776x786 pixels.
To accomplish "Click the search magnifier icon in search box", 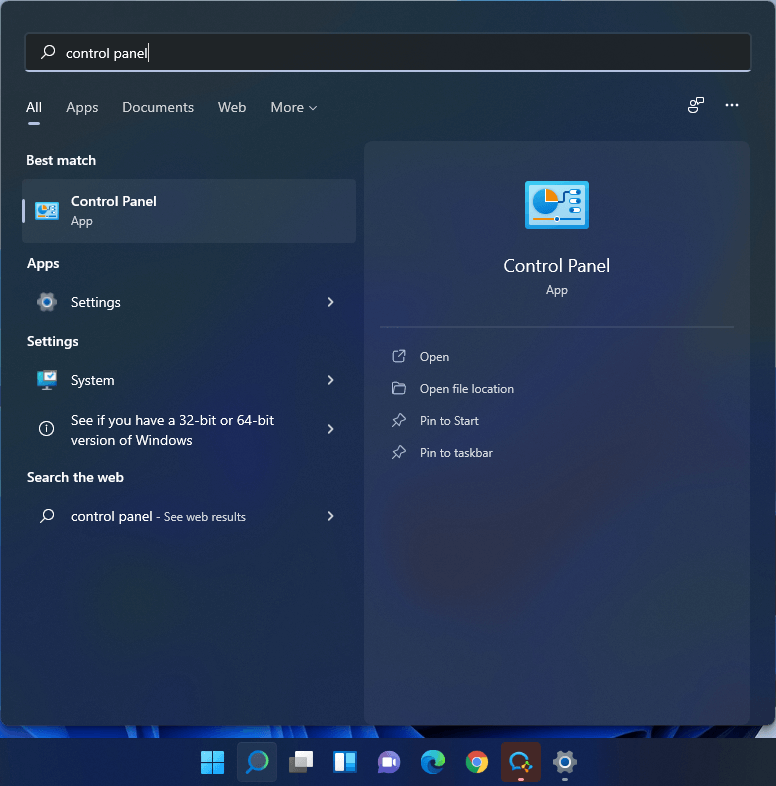I will pyautogui.click(x=48, y=52).
